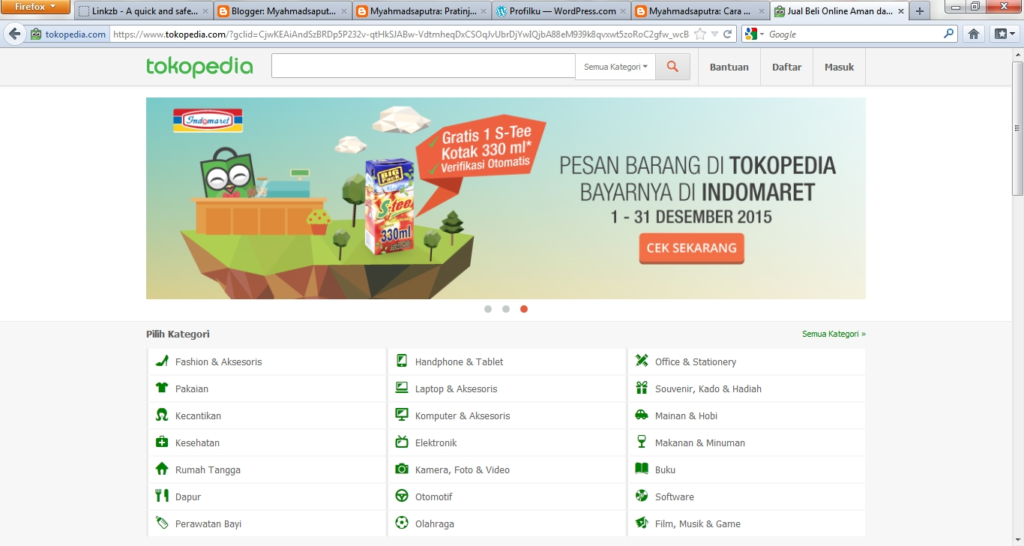Click the Souvenir, Kado & Hadiah gift icon
Image resolution: width=1024 pixels, height=546 pixels.
pos(642,387)
